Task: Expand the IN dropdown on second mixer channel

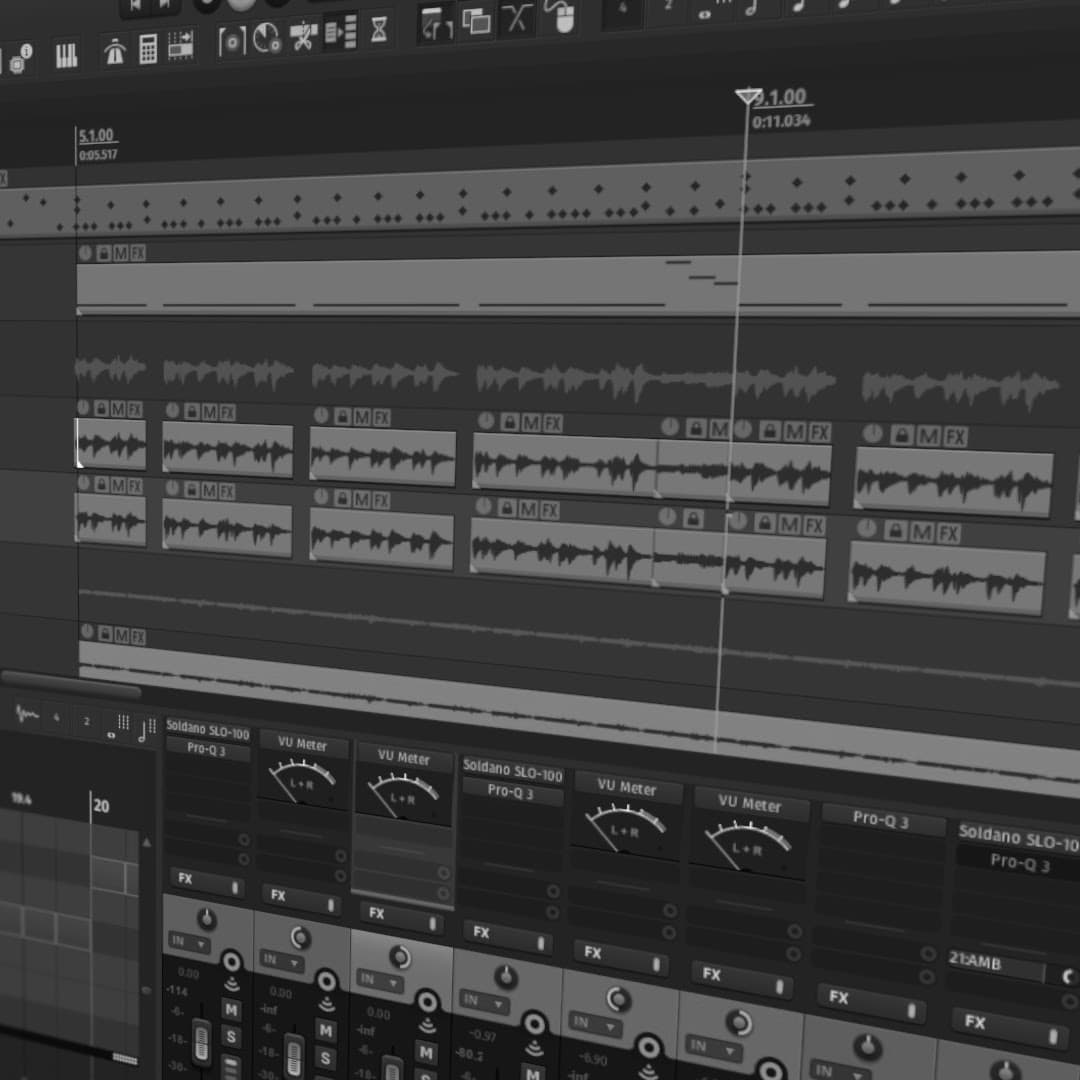Action: (281, 961)
